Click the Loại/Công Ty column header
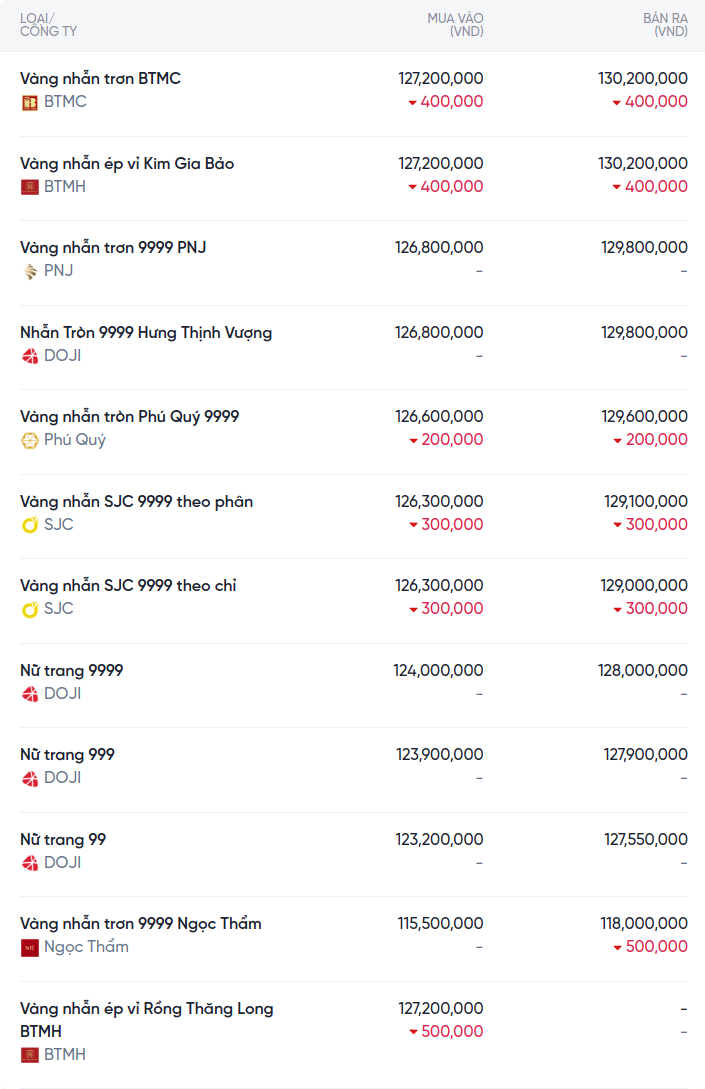The height and width of the screenshot is (1089, 705). (x=48, y=25)
